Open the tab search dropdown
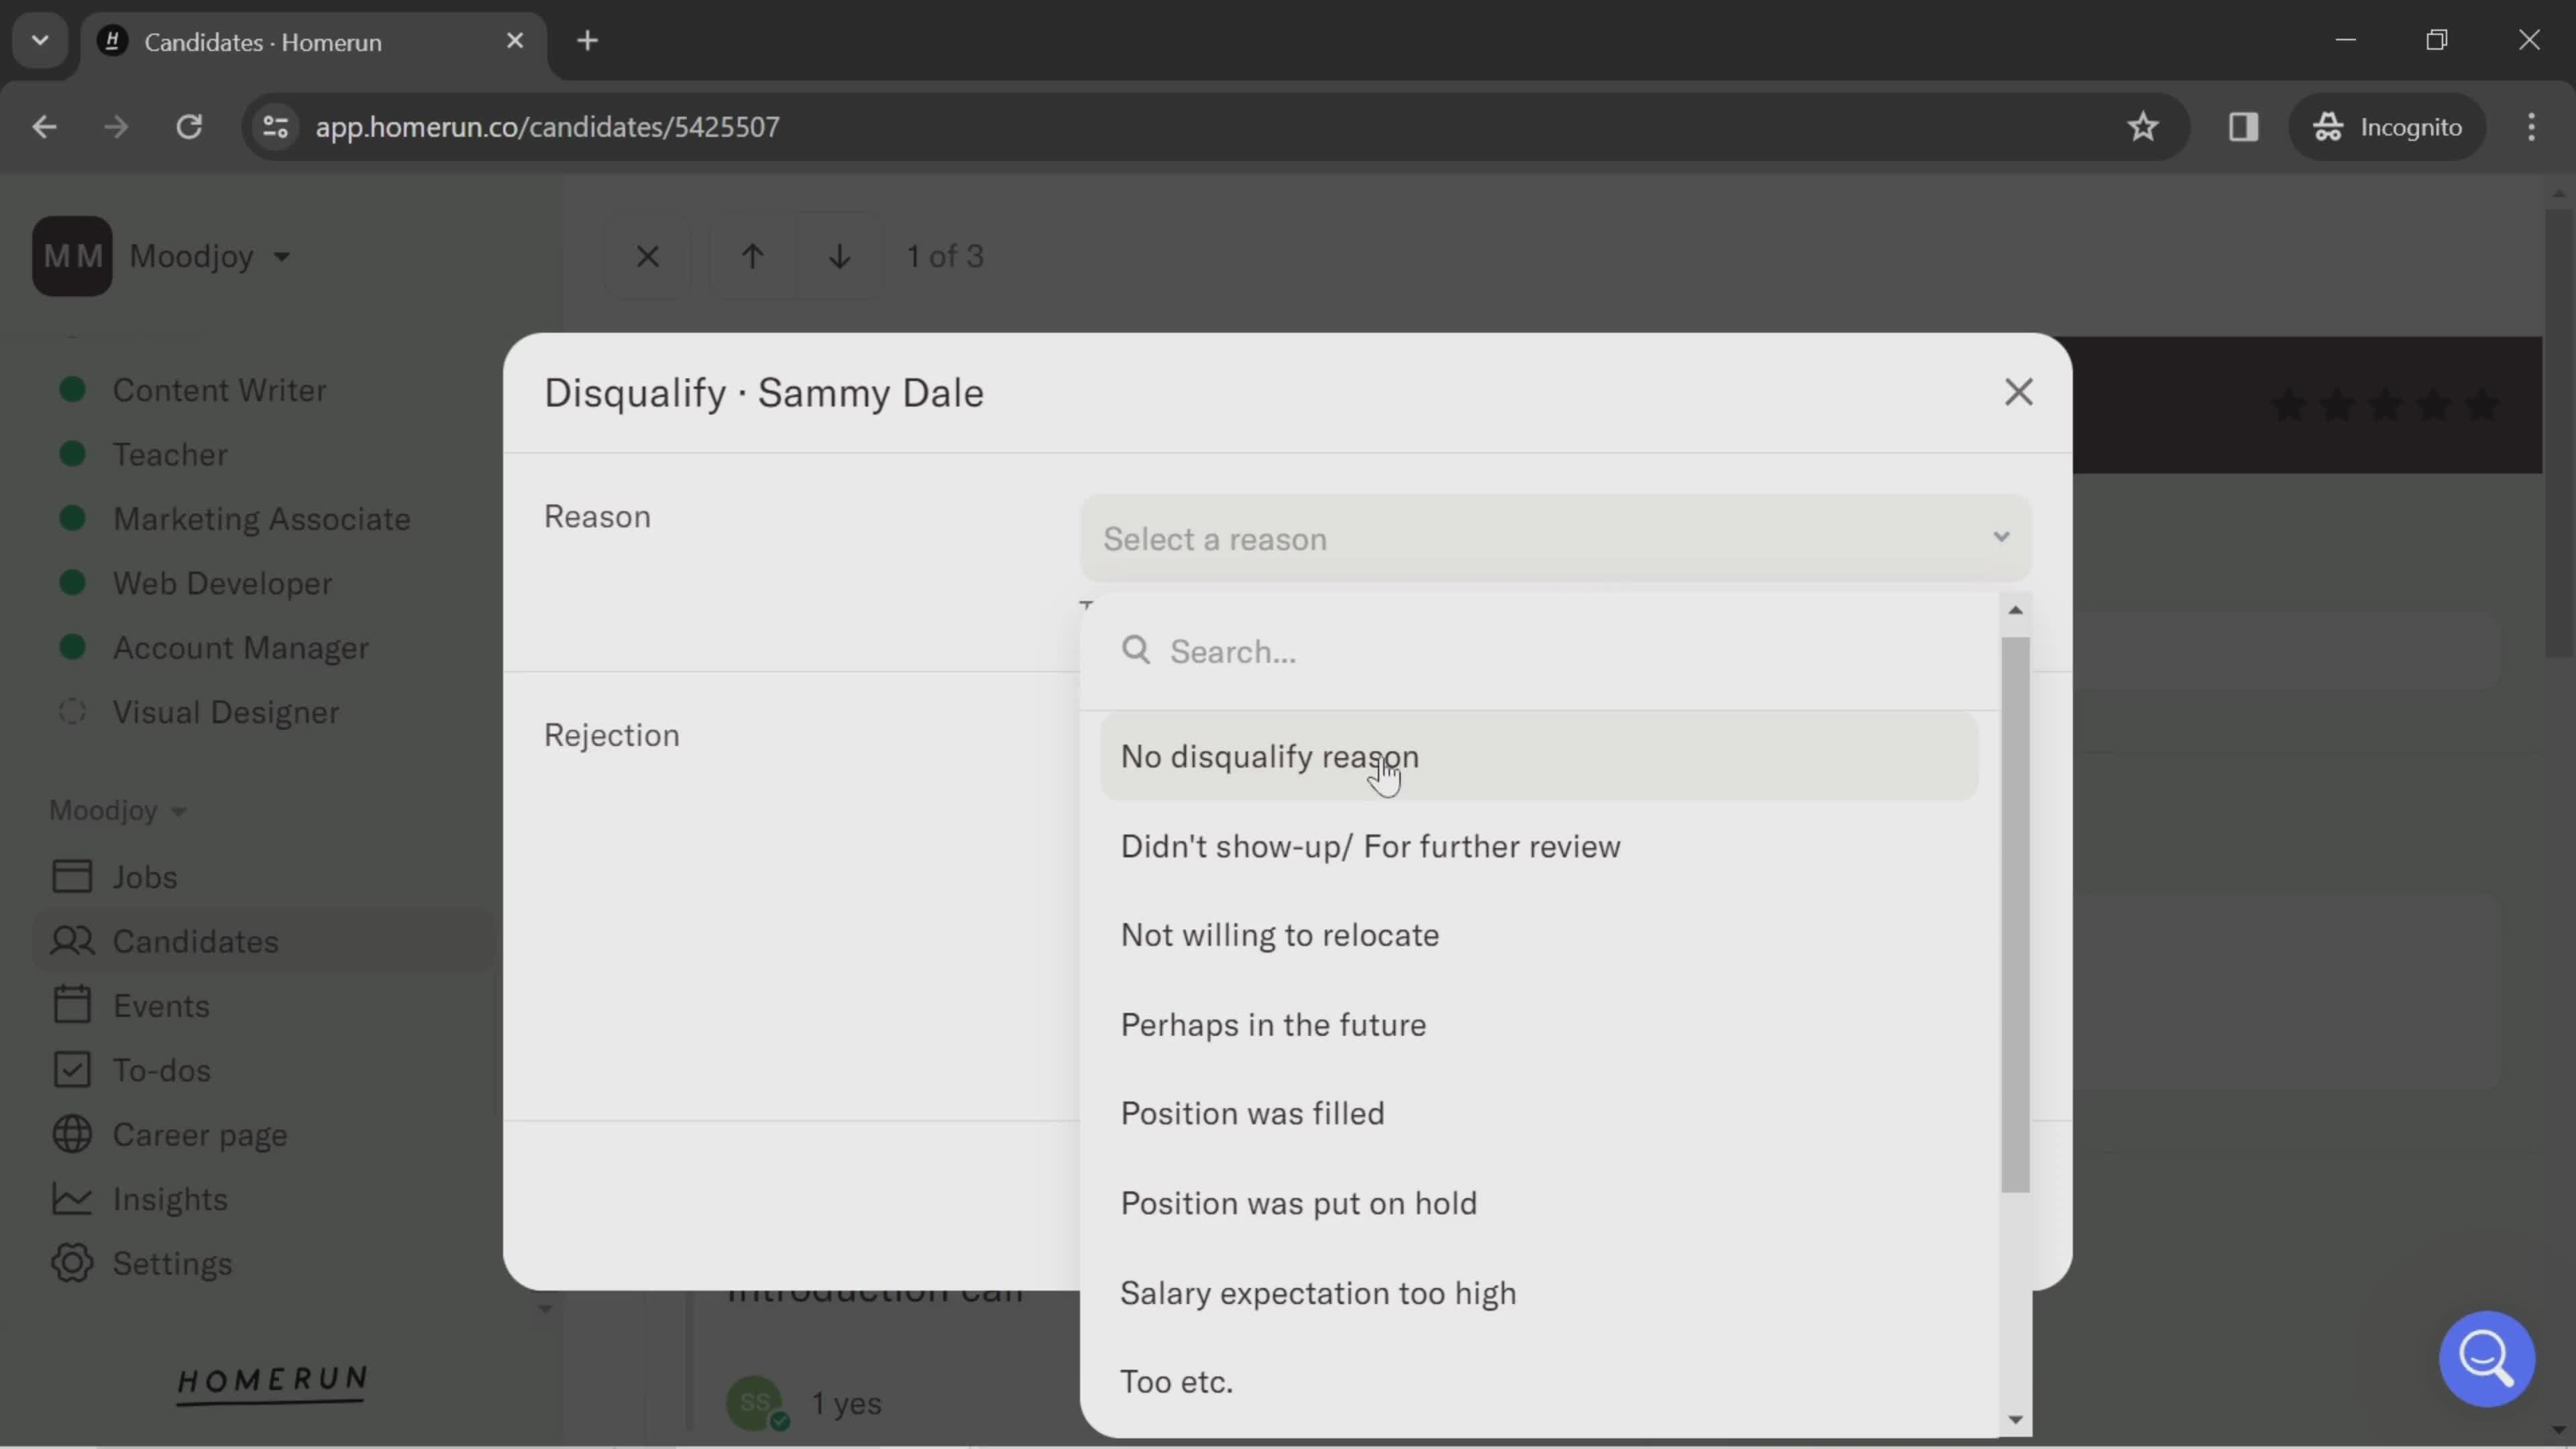Screen dimensions: 2576x1449 tap(40, 41)
